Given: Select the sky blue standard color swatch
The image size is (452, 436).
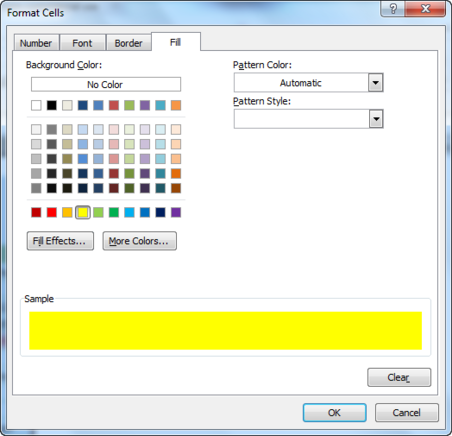Looking at the screenshot, I should point(129,212).
